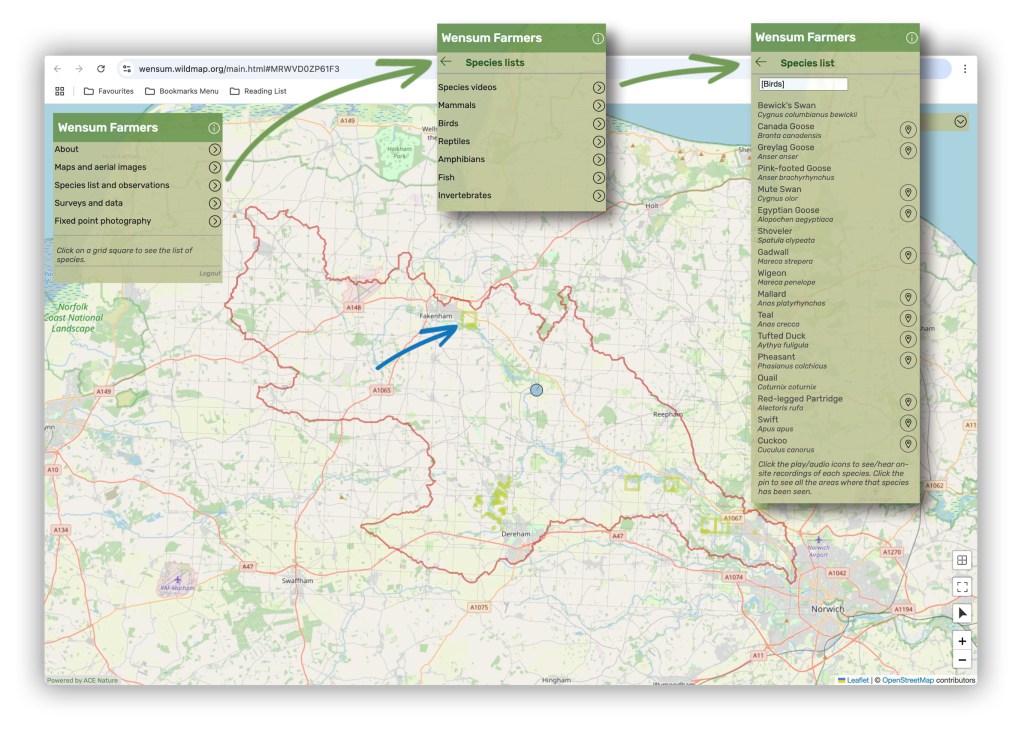Open Species list and observations menu item
Image resolution: width=1024 pixels, height=733 pixels.
pyautogui.click(x=215, y=186)
